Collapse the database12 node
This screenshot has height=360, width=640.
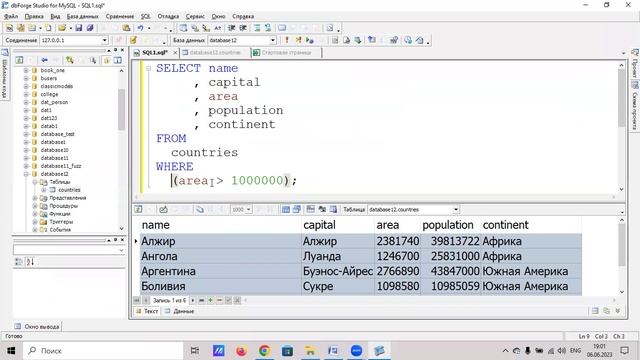tap(26, 174)
